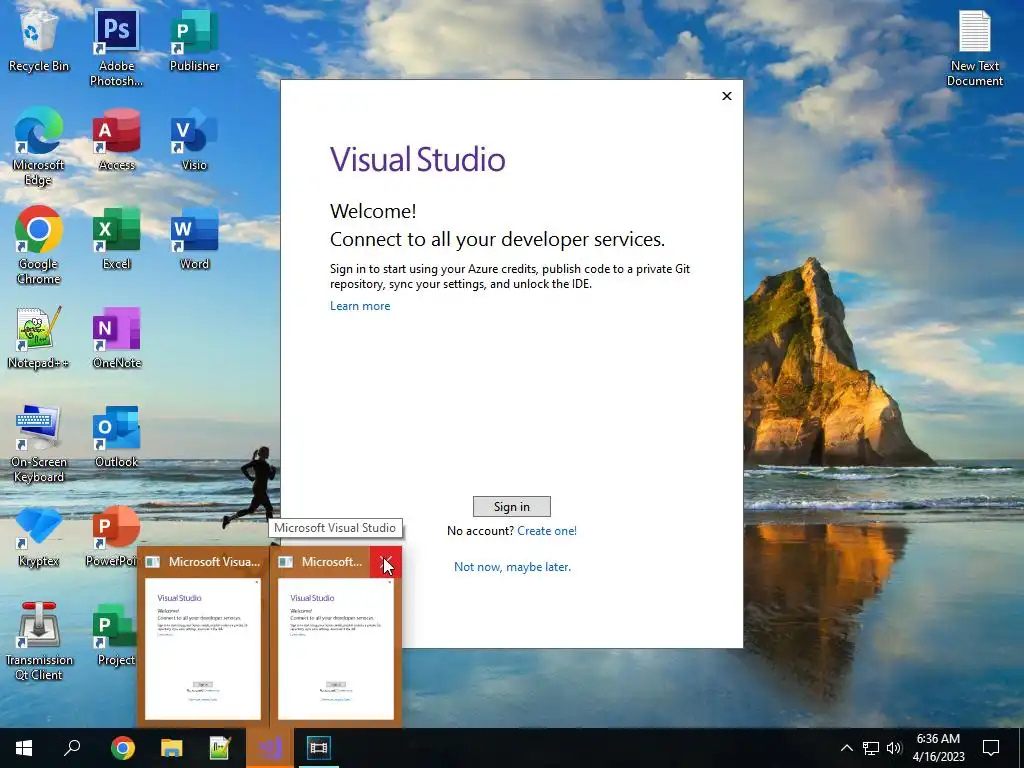
Task: Select the second Visual Studio thumbnail preview
Action: coord(336,648)
